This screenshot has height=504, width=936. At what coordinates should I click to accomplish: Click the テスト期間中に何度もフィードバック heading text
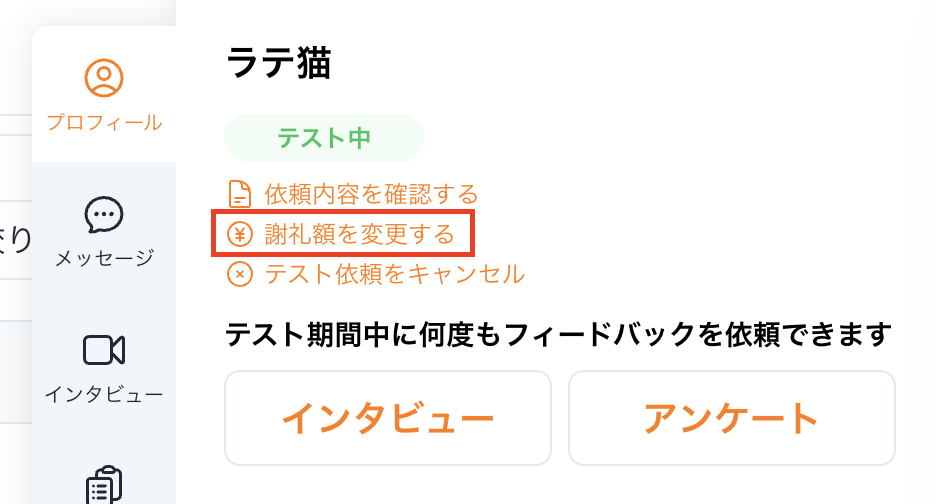coord(559,332)
